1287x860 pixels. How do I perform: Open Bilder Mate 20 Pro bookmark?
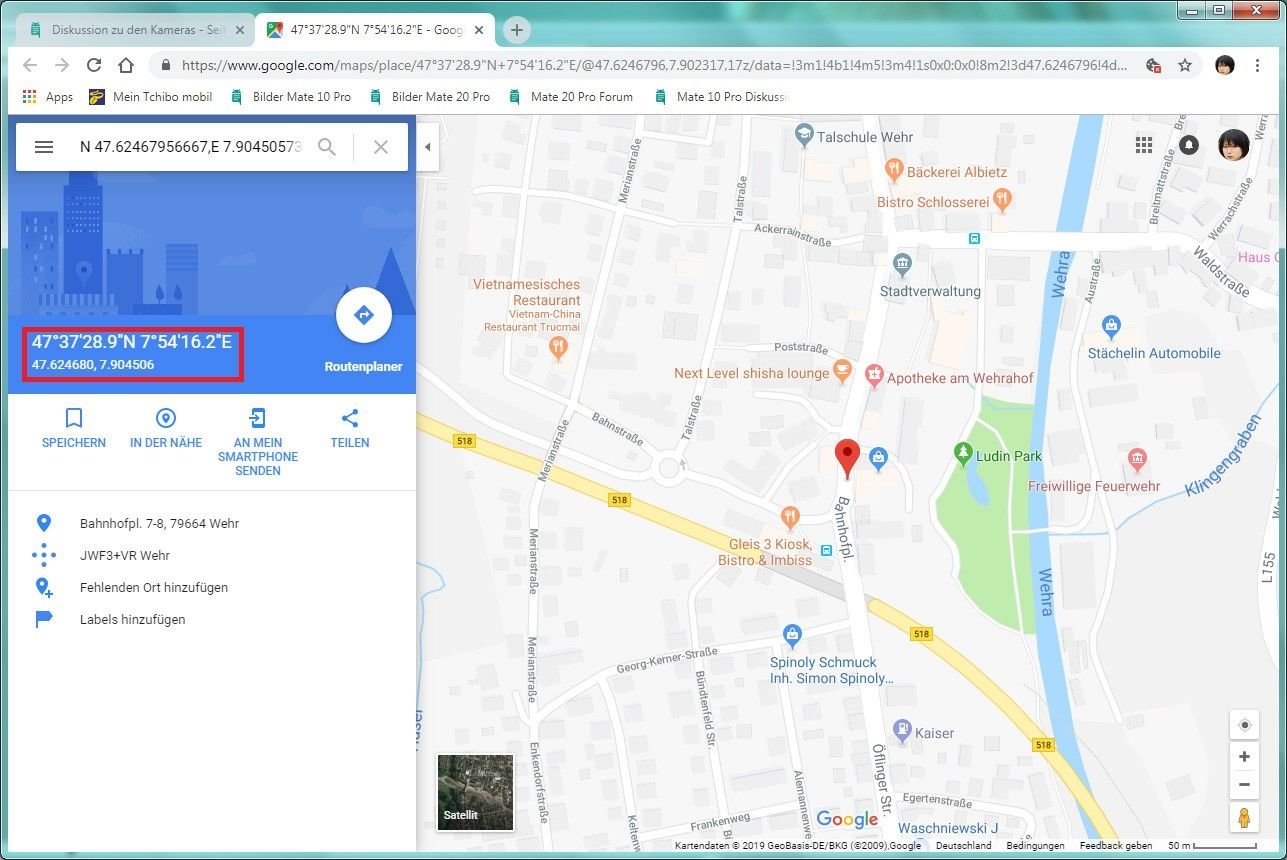[x=429, y=97]
